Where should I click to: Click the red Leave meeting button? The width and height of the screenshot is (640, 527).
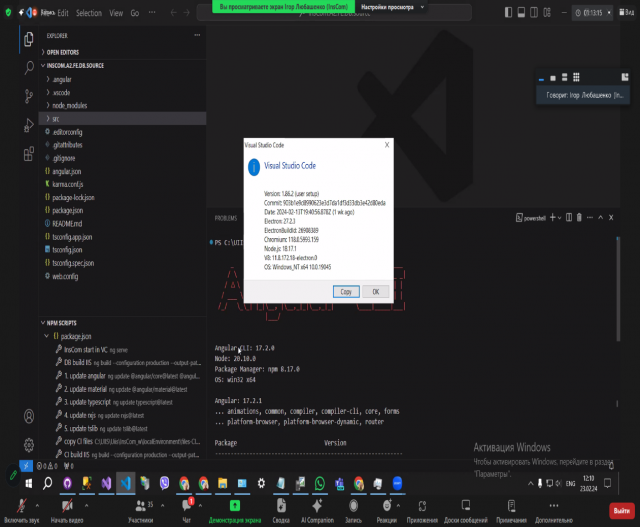point(622,511)
